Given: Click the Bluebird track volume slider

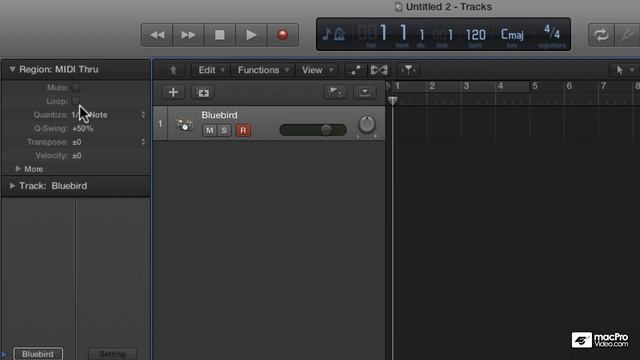Looking at the screenshot, I should (x=313, y=130).
